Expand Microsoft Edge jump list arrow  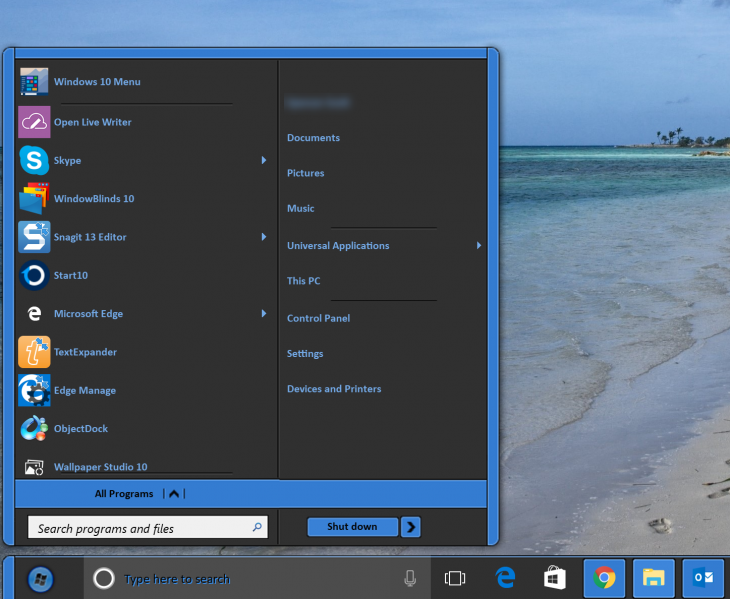264,313
